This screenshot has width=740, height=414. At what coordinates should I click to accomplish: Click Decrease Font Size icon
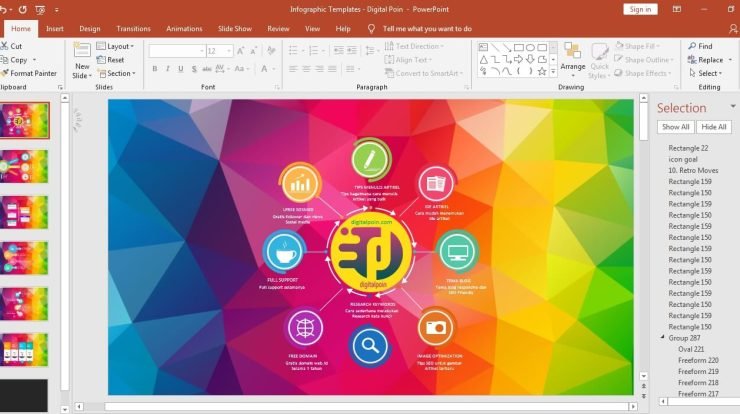point(253,51)
